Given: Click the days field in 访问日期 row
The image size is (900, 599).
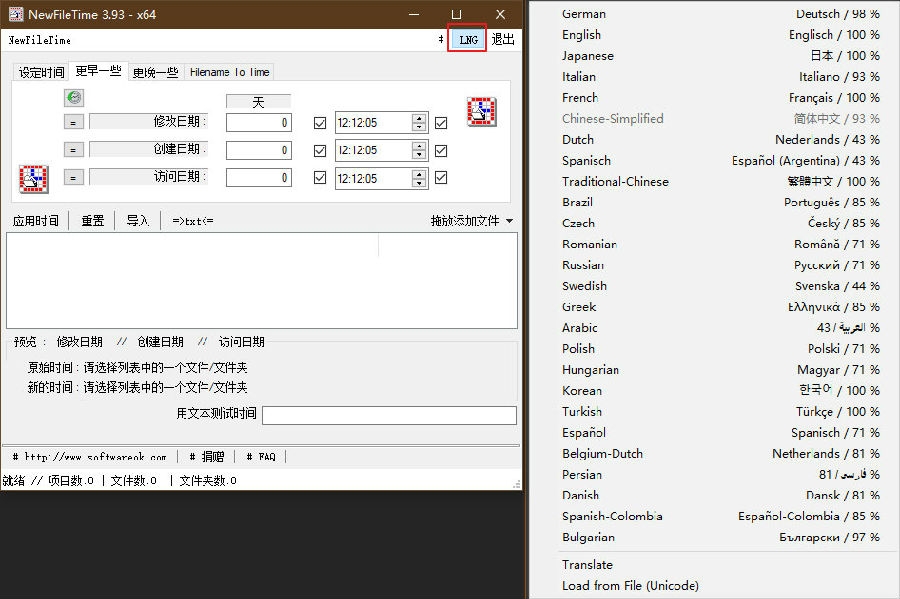Looking at the screenshot, I should 259,178.
